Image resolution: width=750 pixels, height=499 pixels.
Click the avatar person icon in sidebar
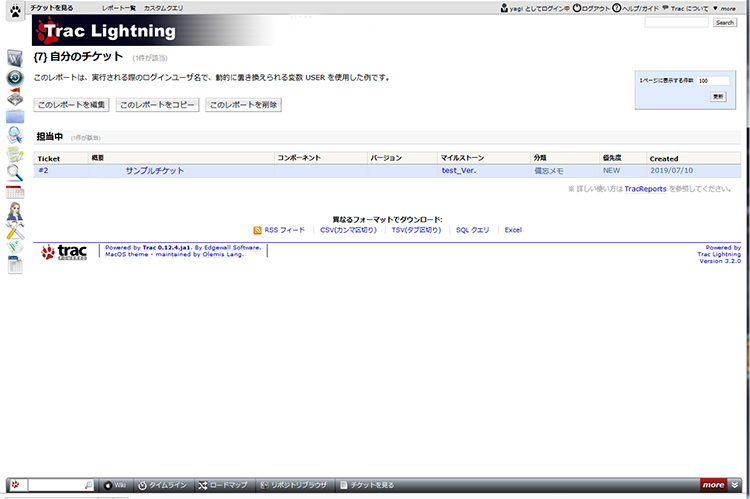(15, 212)
